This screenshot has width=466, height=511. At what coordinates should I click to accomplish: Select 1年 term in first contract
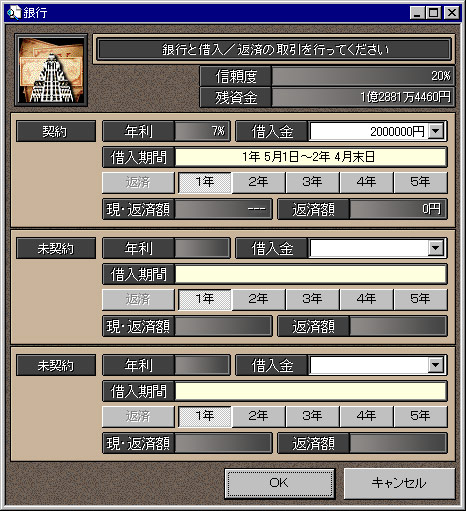(x=205, y=182)
